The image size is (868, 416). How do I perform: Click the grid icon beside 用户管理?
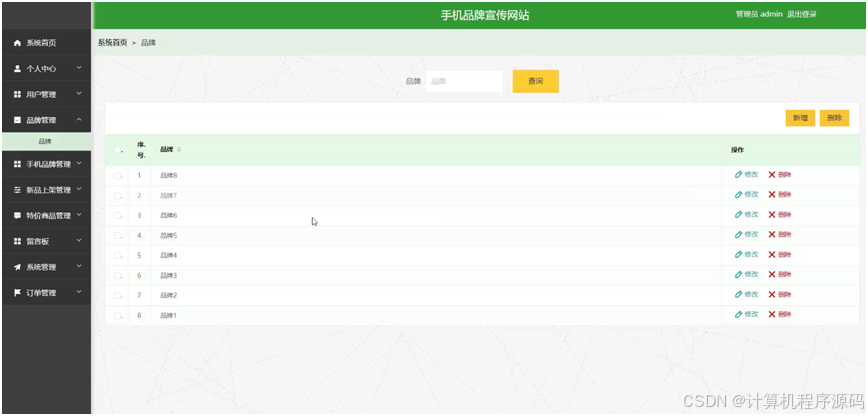(x=17, y=95)
